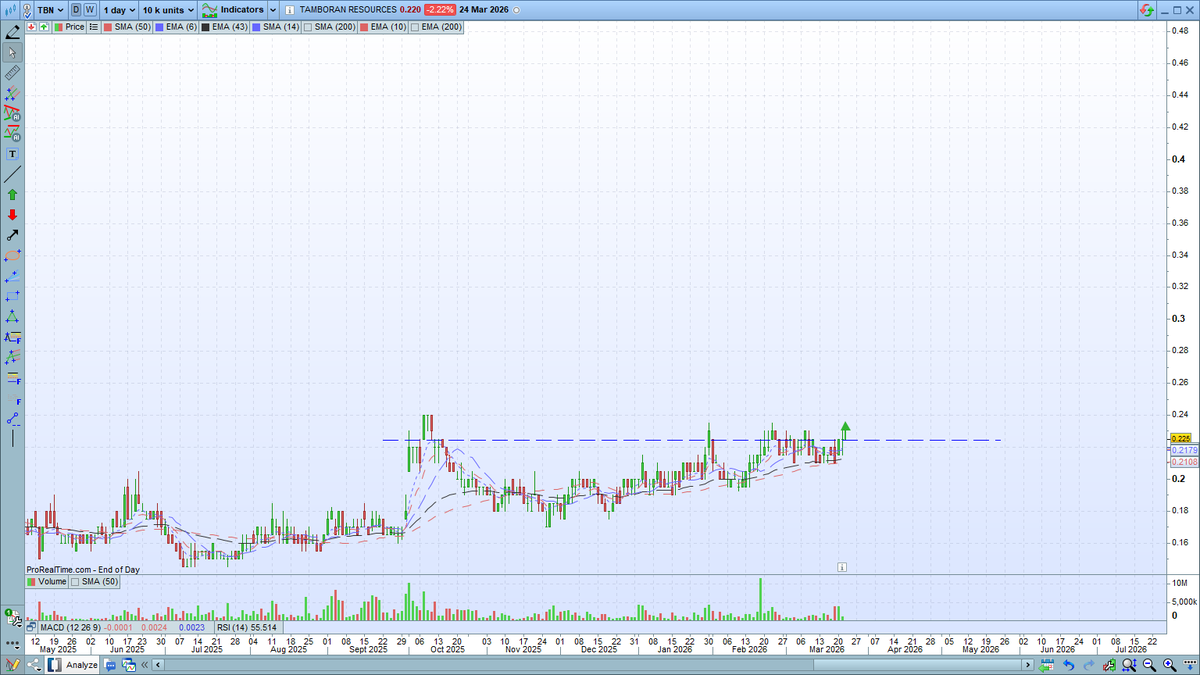This screenshot has height=675, width=1200.
Task: Select the rectangle drawing tool
Action: coord(12,296)
